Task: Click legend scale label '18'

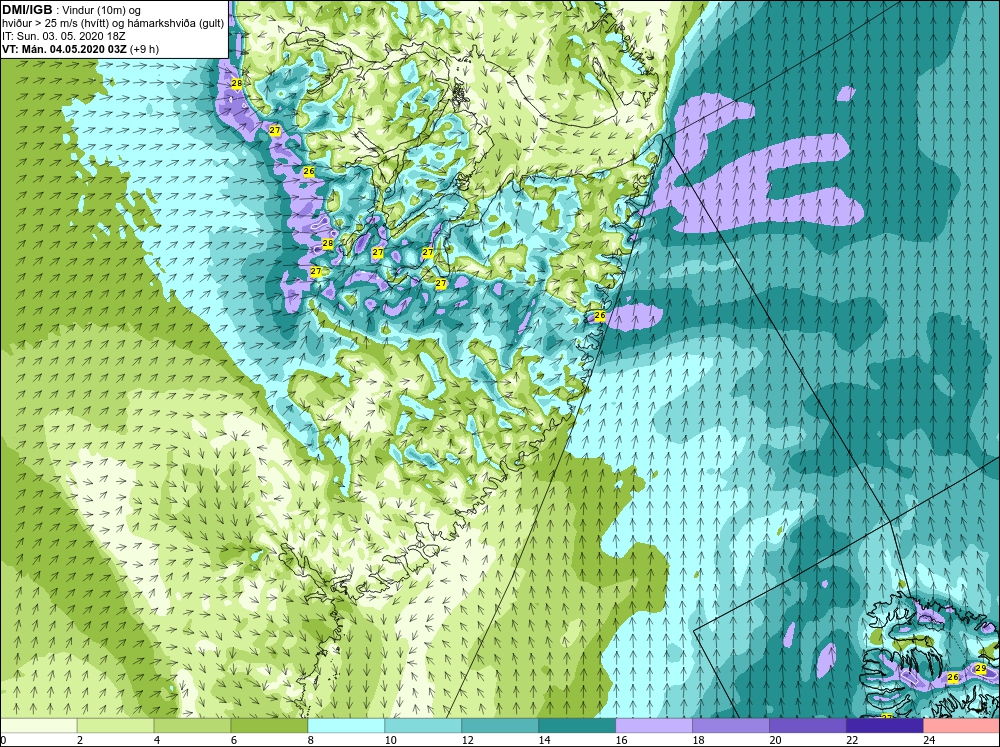Action: tap(698, 740)
